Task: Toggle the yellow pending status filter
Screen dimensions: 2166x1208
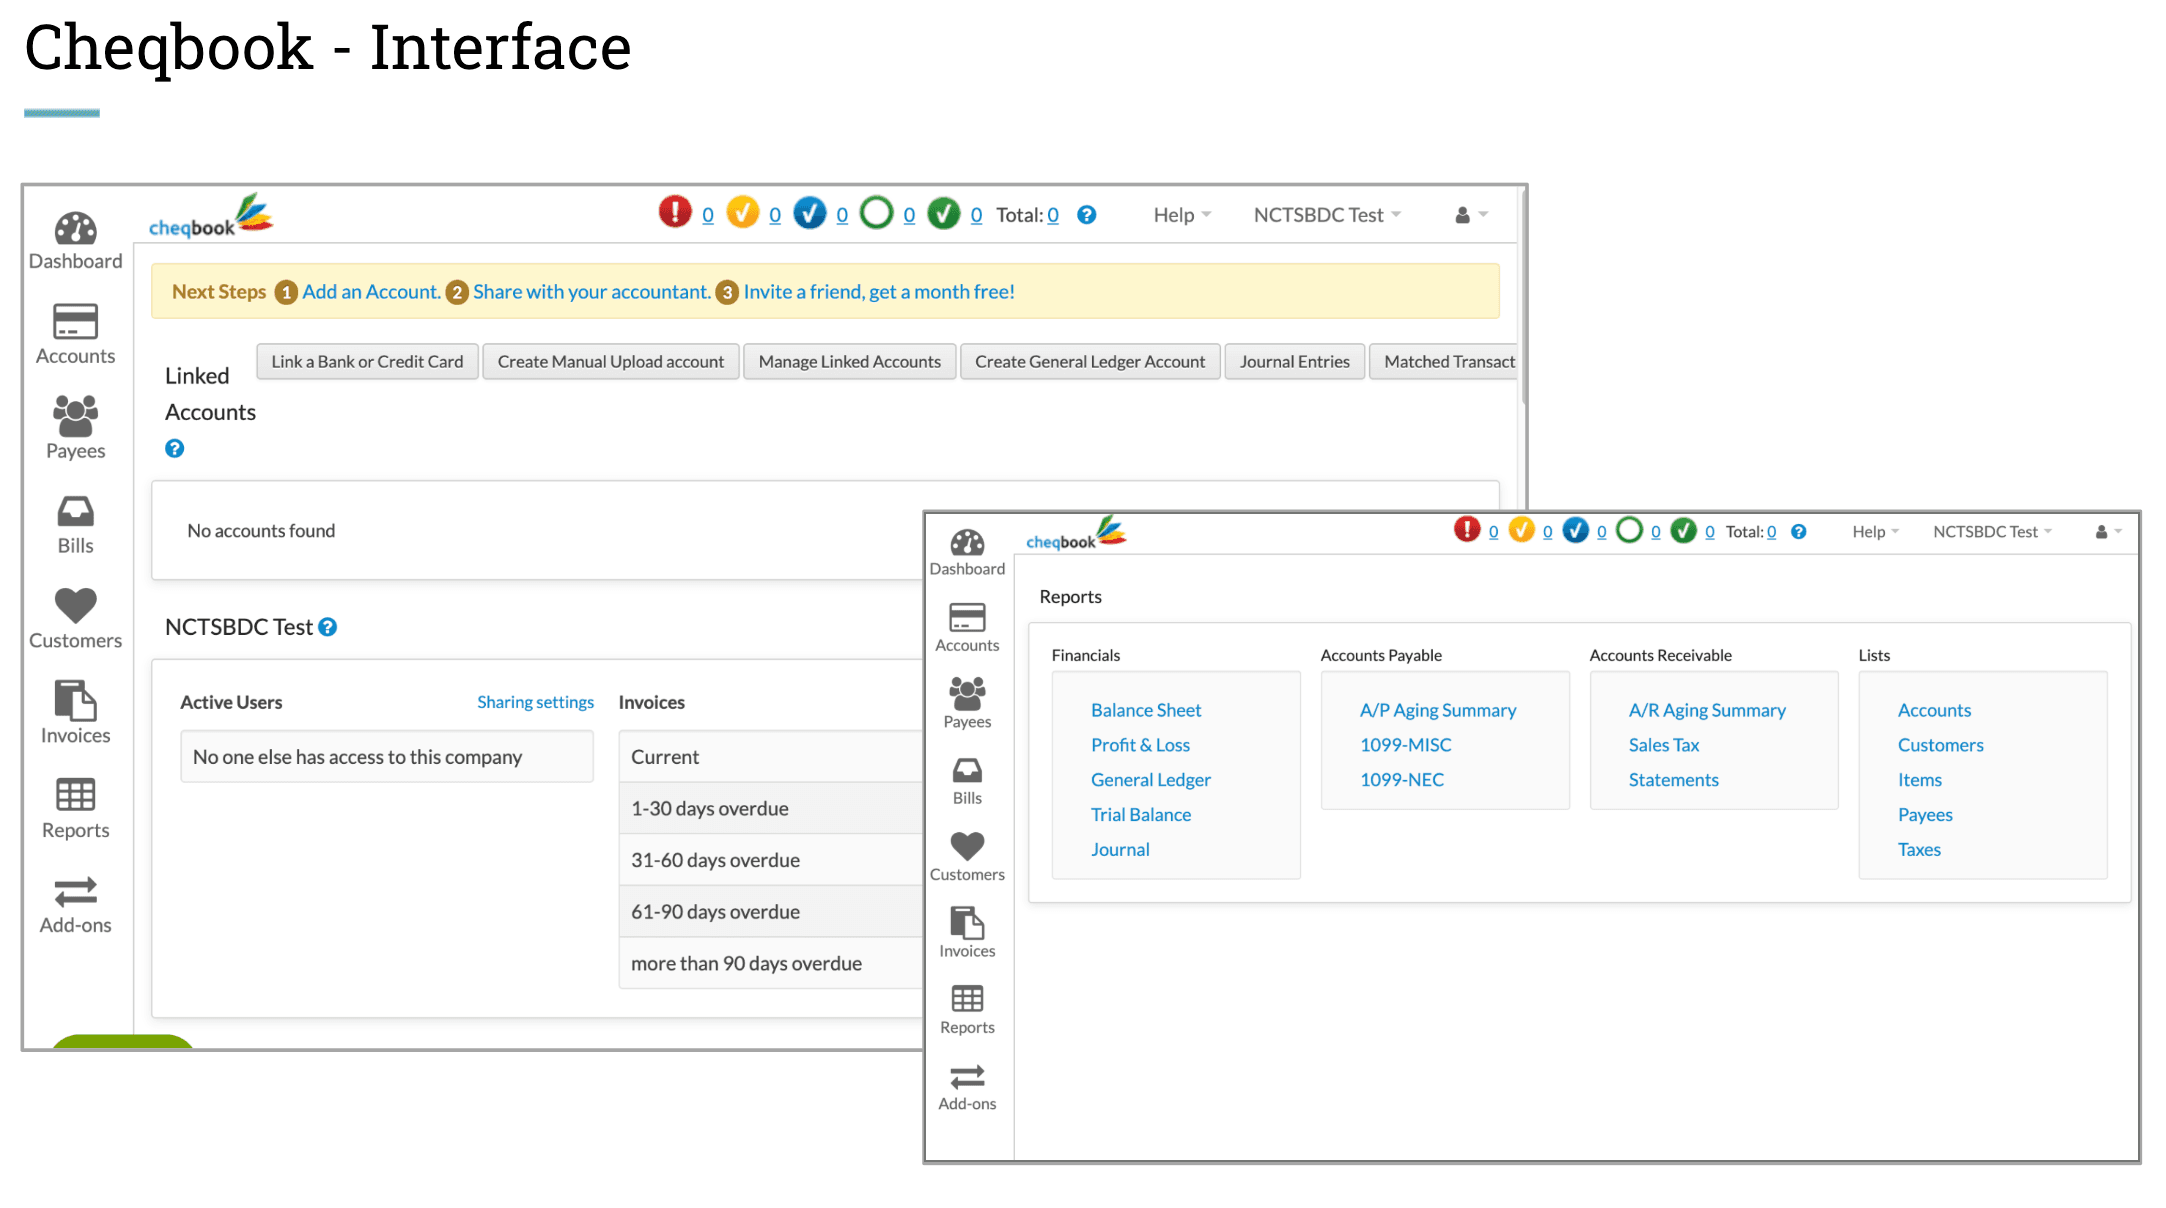Action: click(743, 213)
